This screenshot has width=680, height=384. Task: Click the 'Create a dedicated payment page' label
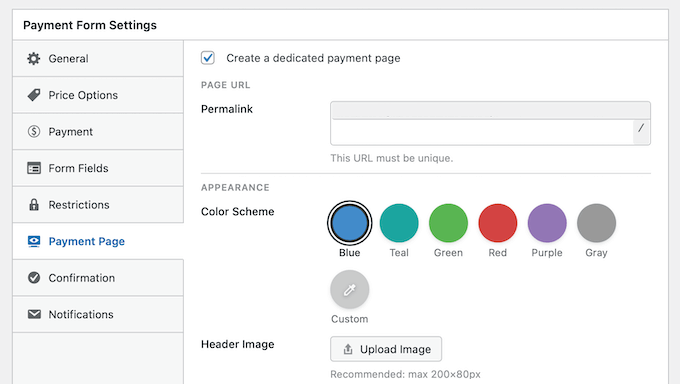tap(313, 58)
